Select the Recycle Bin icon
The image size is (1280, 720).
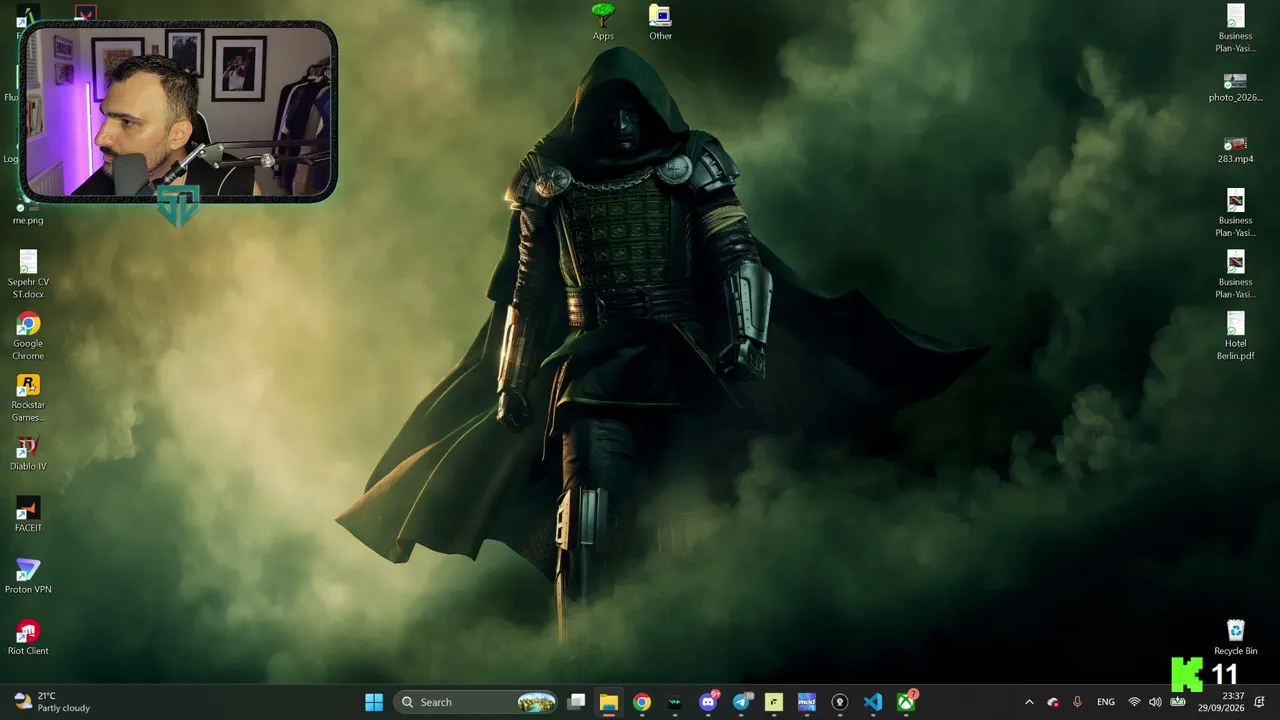(1235, 637)
